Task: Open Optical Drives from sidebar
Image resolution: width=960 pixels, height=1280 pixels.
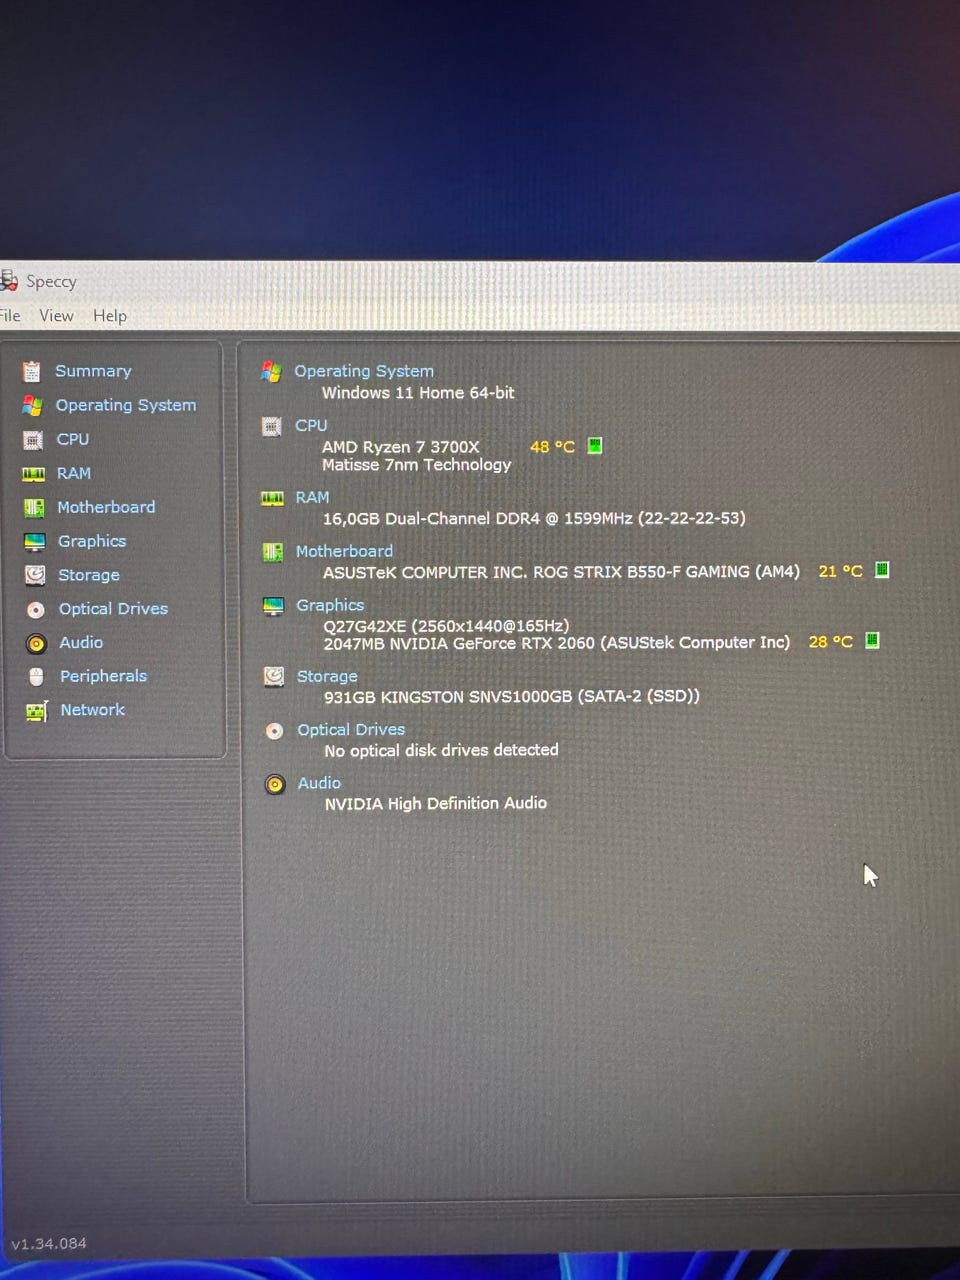Action: tap(113, 609)
